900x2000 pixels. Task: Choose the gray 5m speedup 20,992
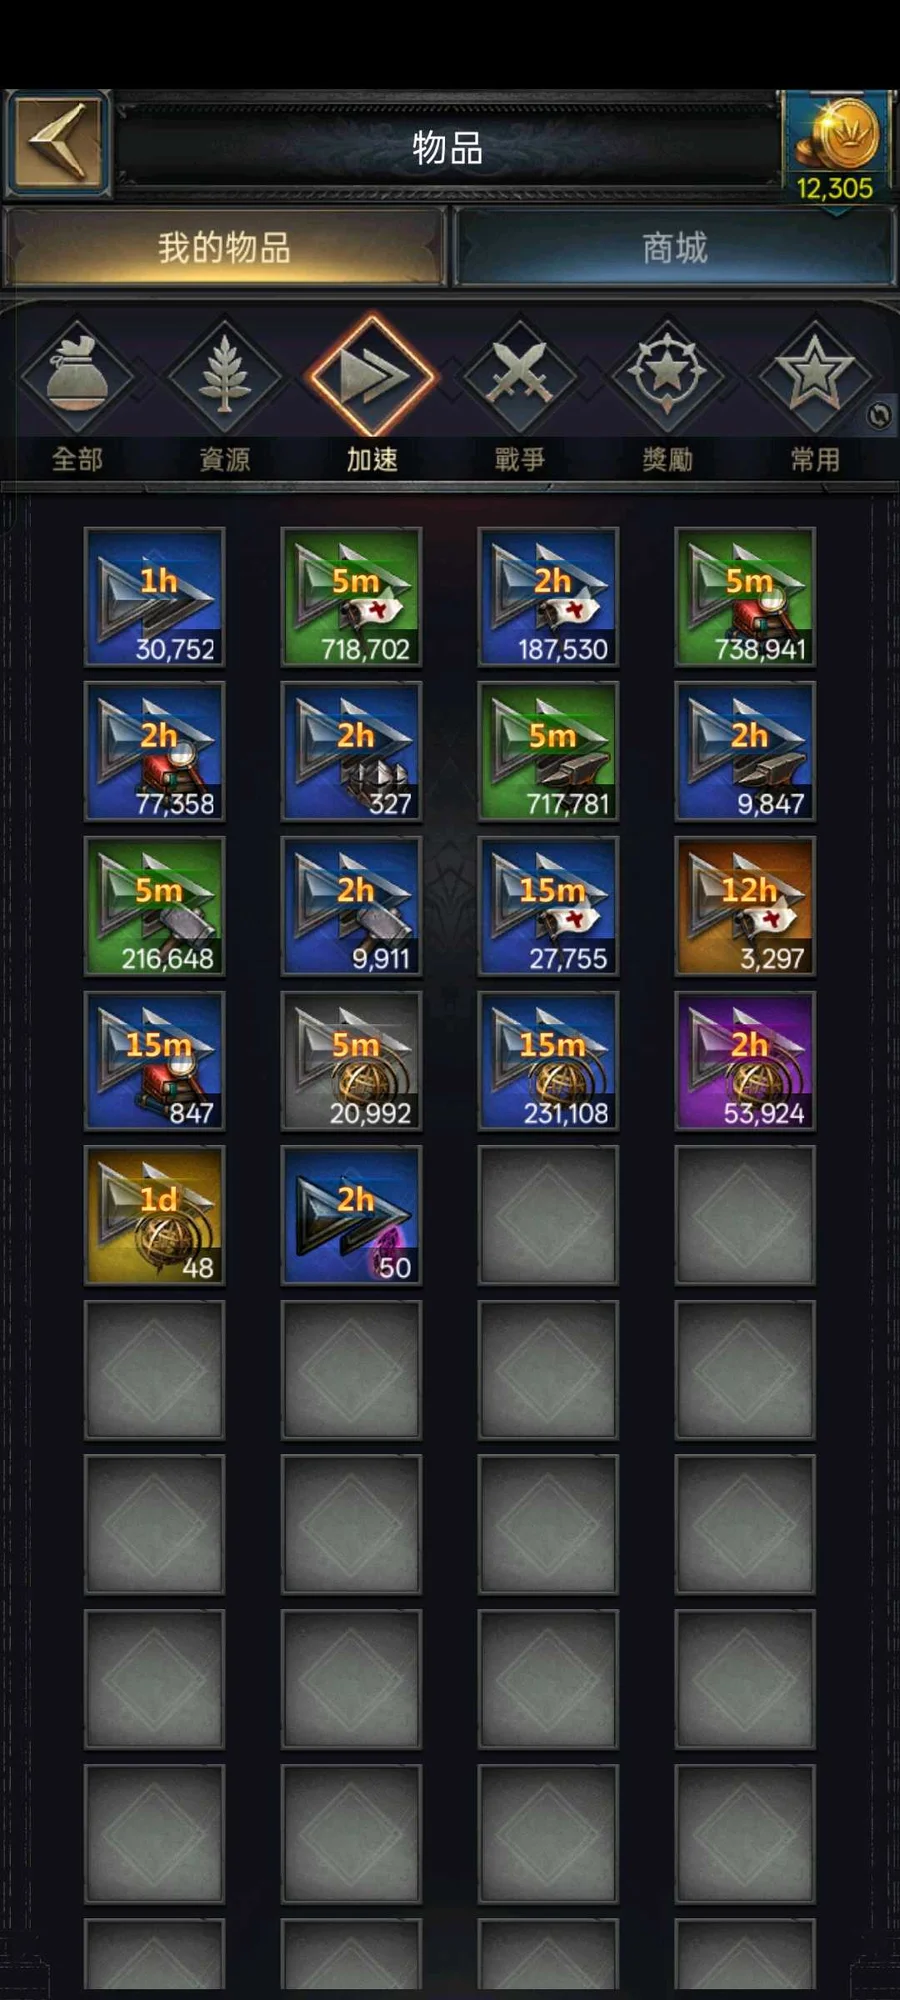tap(351, 1061)
